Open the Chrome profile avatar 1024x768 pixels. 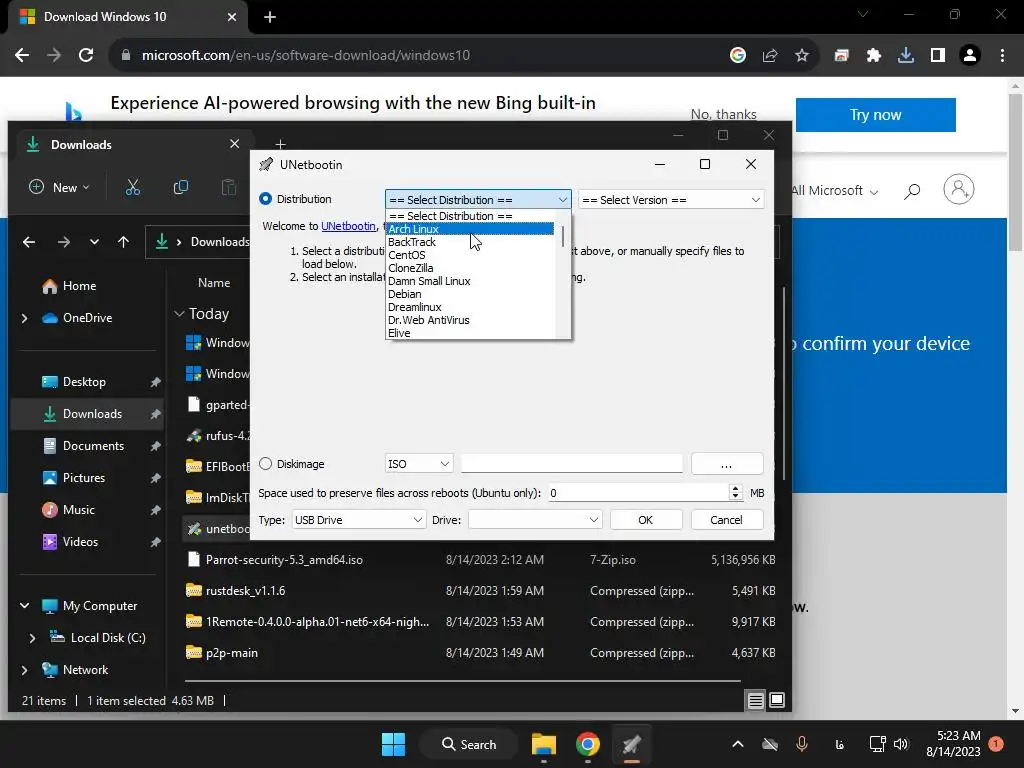pos(970,55)
